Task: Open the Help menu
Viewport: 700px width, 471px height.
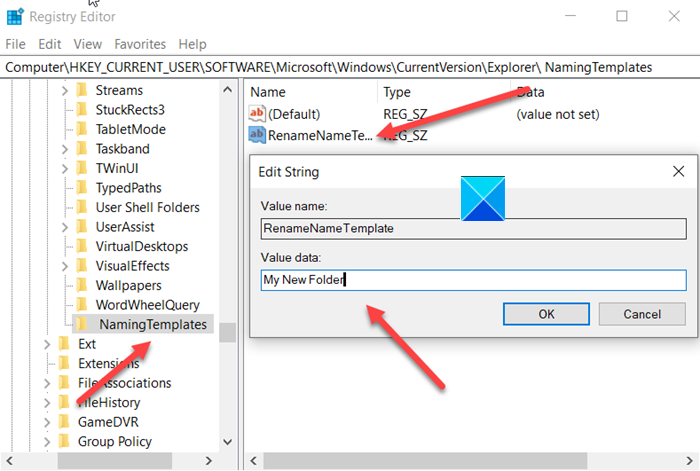Action: [192, 44]
